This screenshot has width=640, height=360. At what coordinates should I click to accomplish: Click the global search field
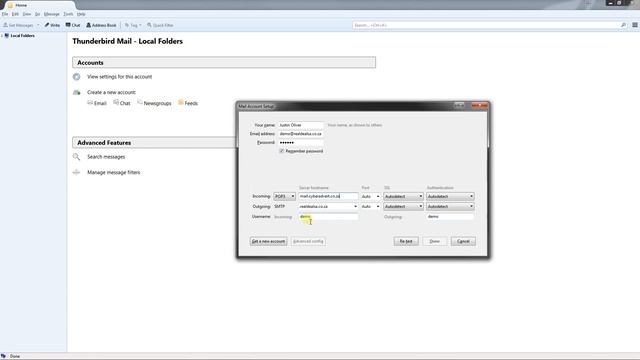486,25
